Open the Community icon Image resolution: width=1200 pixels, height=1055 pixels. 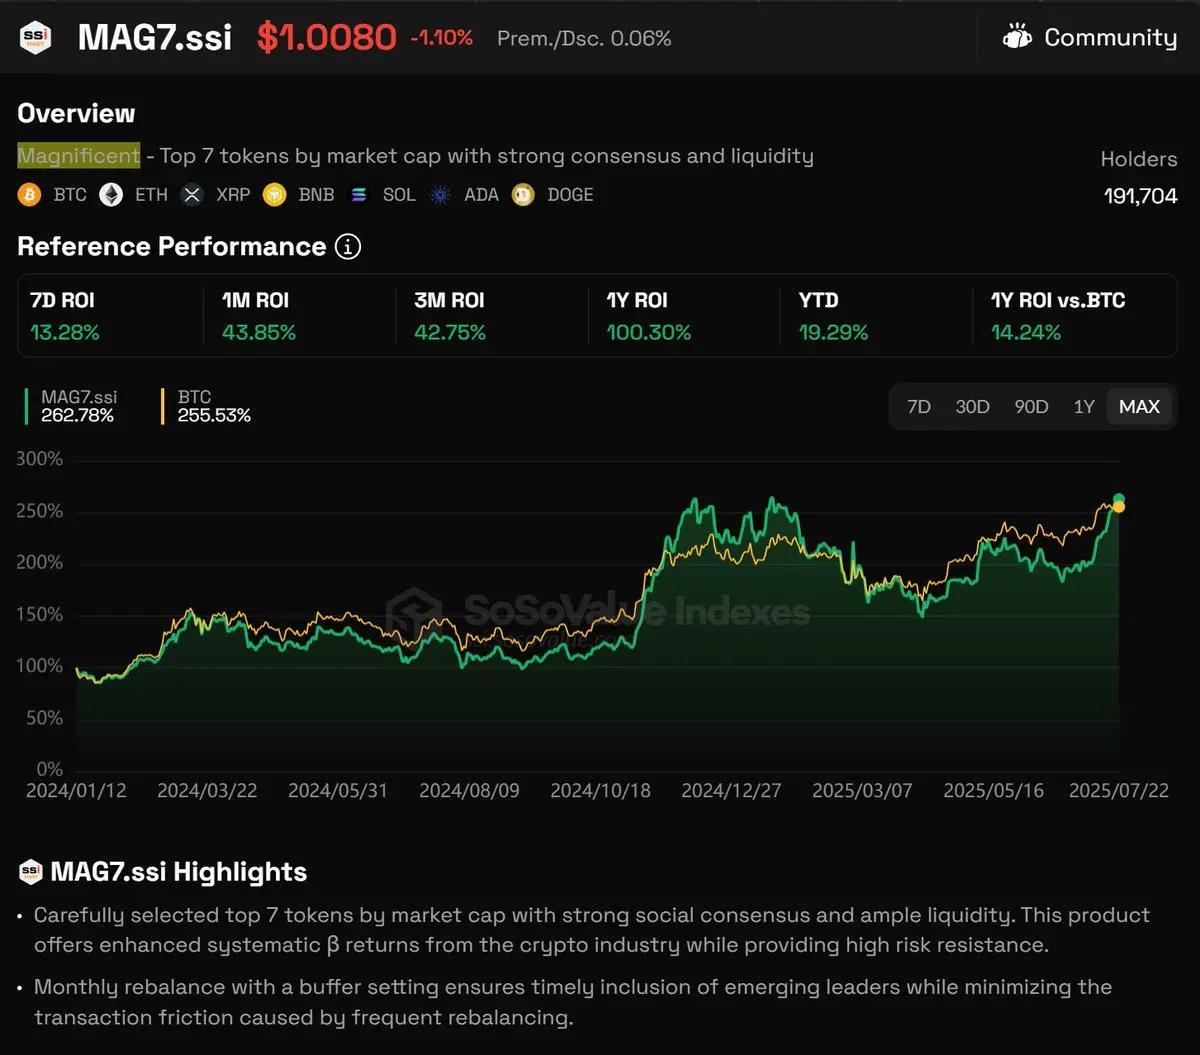pos(1017,38)
